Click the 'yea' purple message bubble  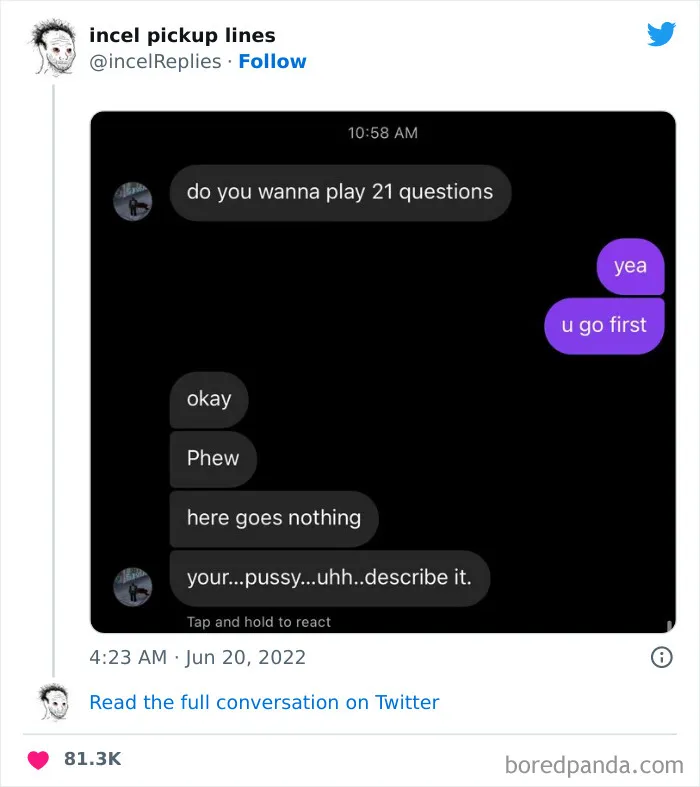coord(630,266)
